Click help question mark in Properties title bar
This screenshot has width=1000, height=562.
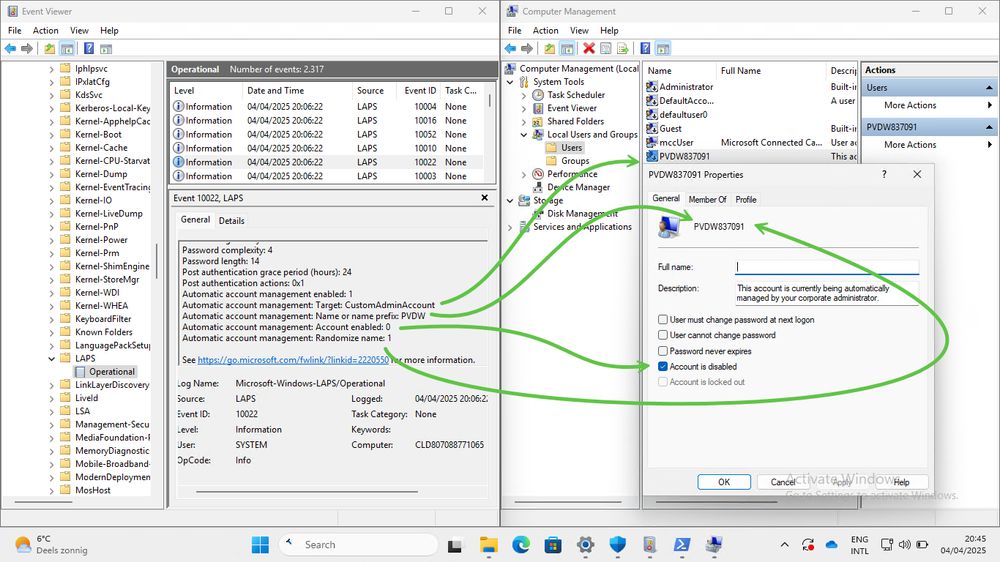[x=884, y=174]
